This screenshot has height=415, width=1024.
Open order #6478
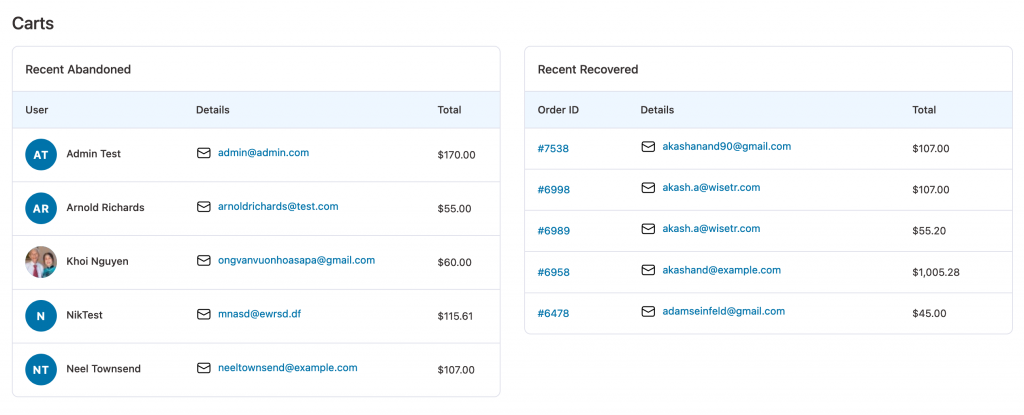point(553,313)
